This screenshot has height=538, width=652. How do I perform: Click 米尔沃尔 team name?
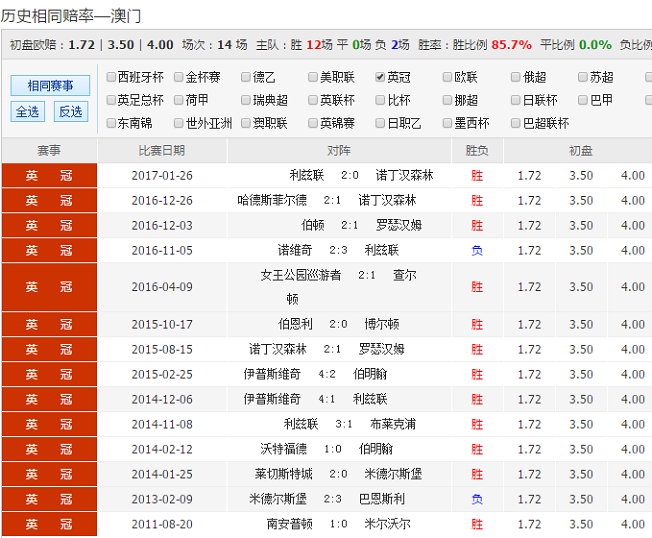click(387, 524)
